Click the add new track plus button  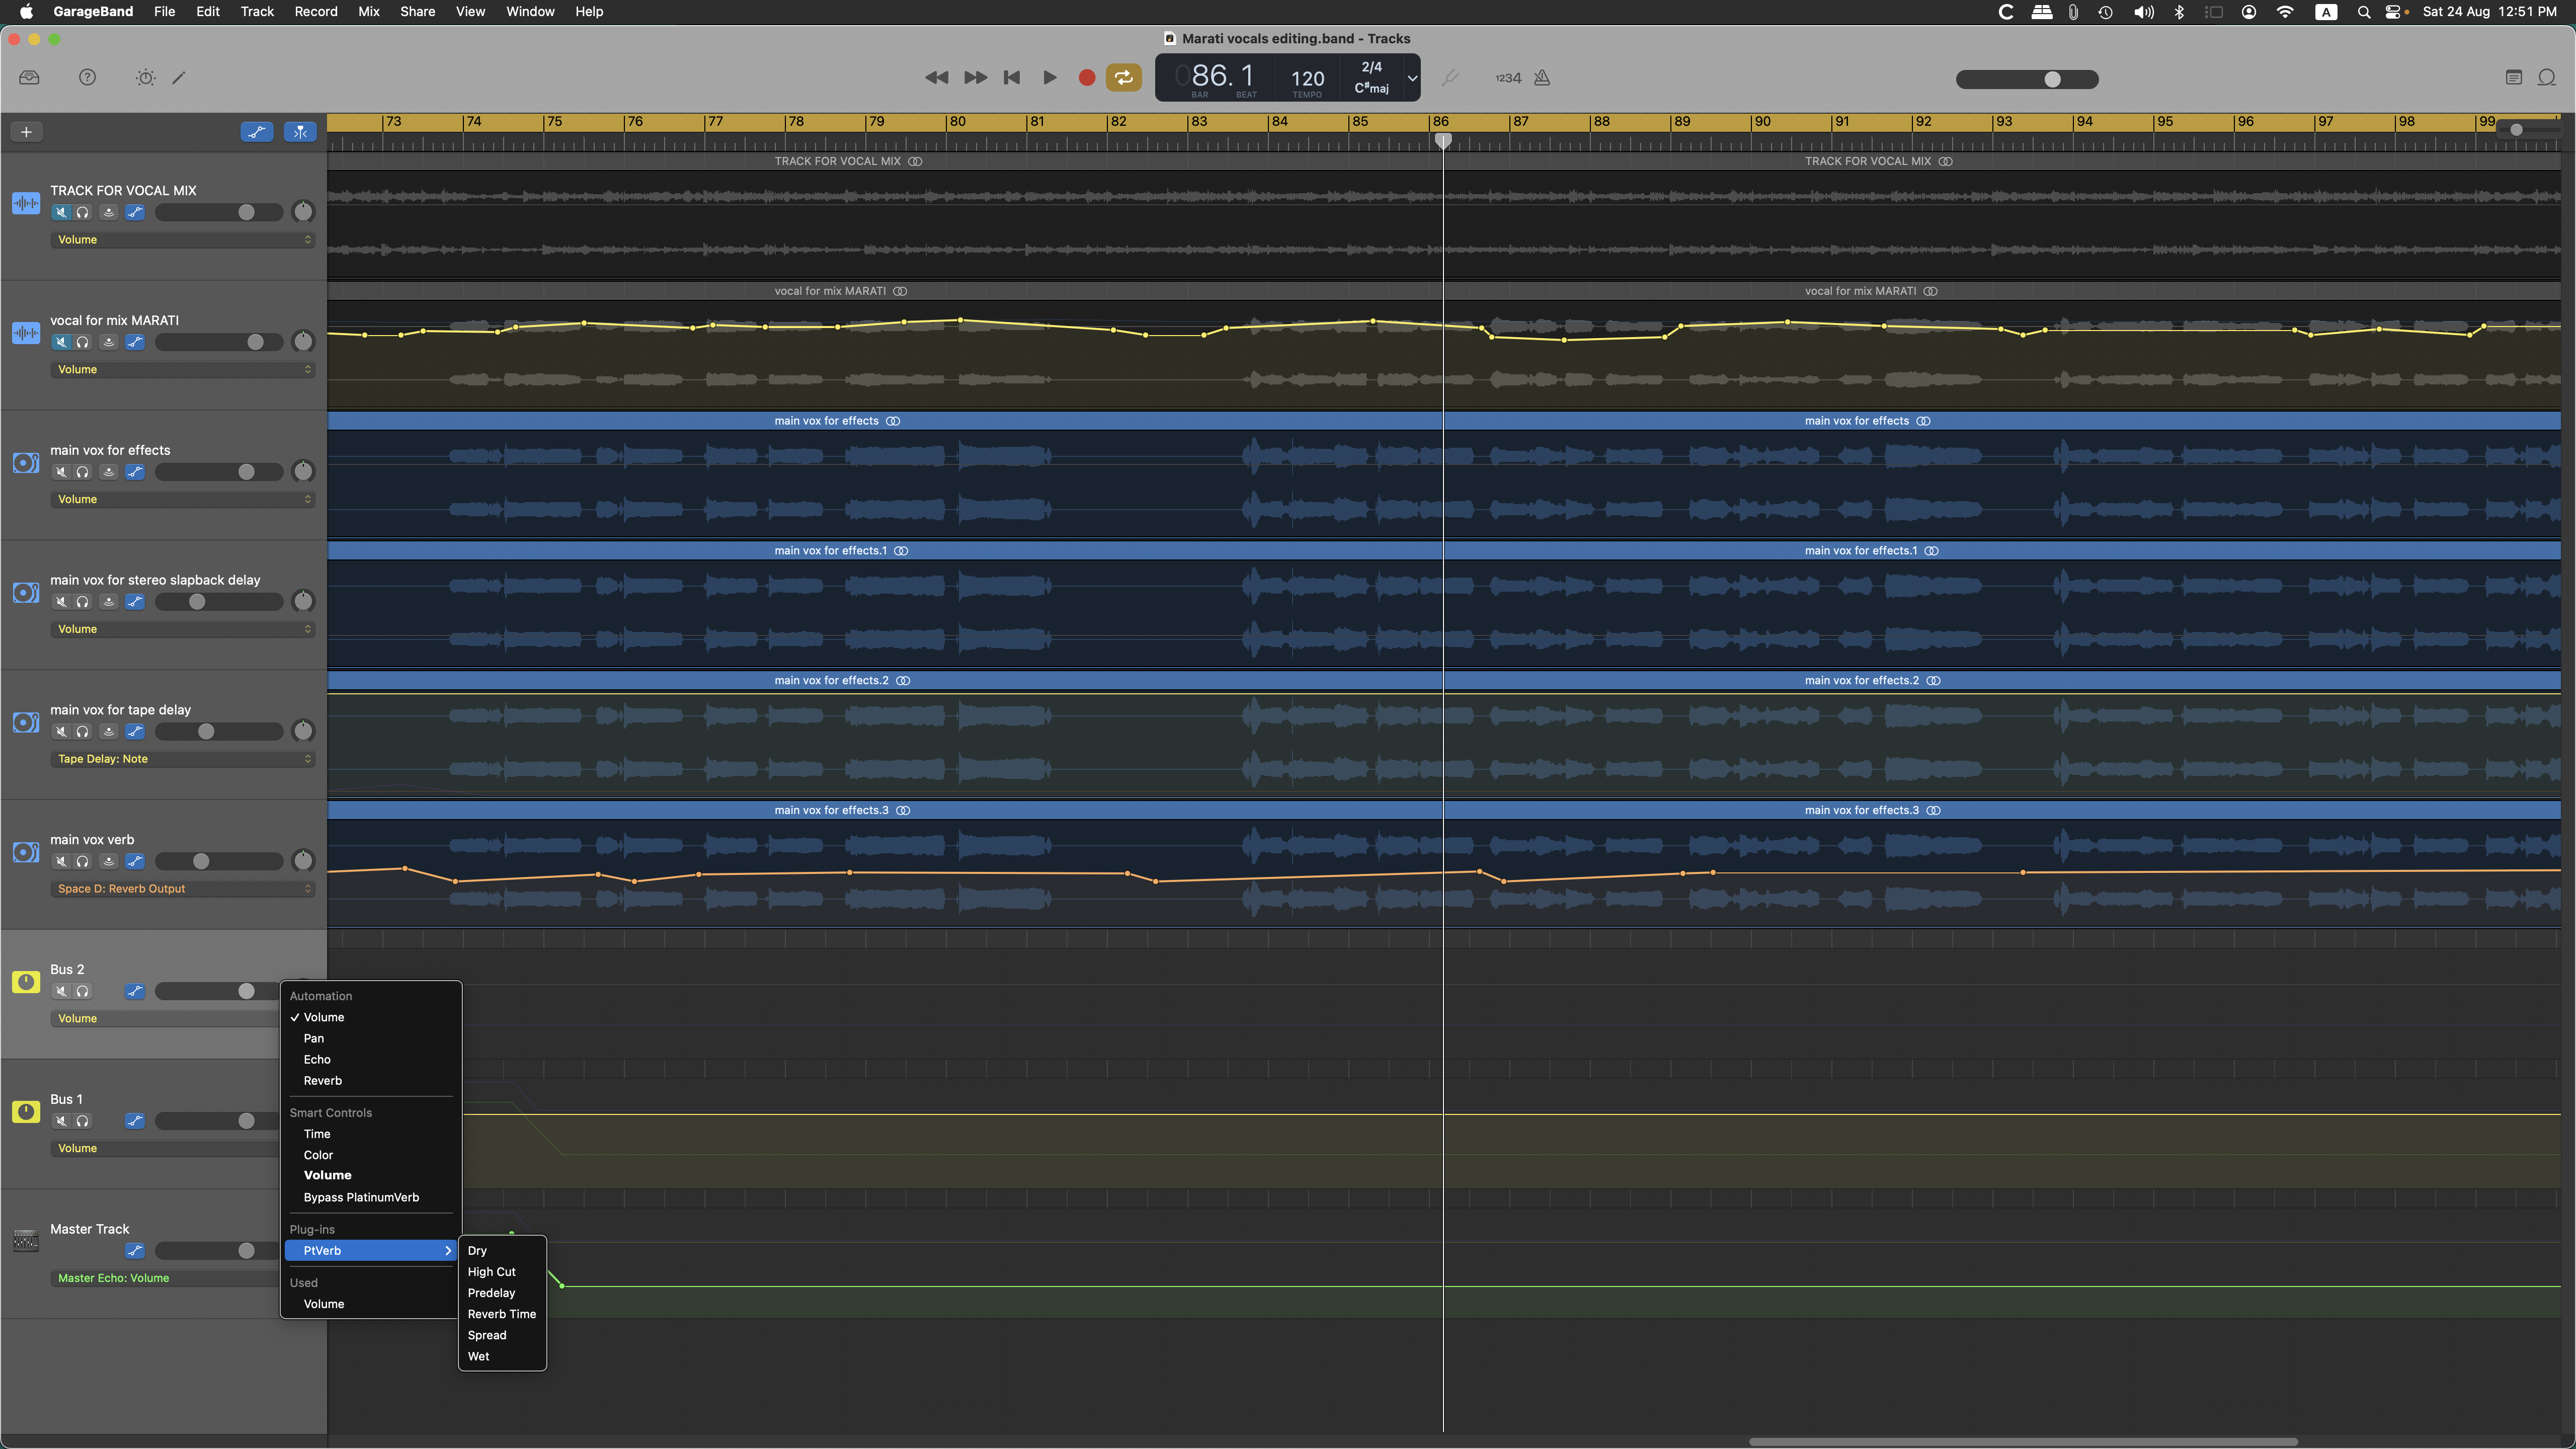tap(27, 132)
